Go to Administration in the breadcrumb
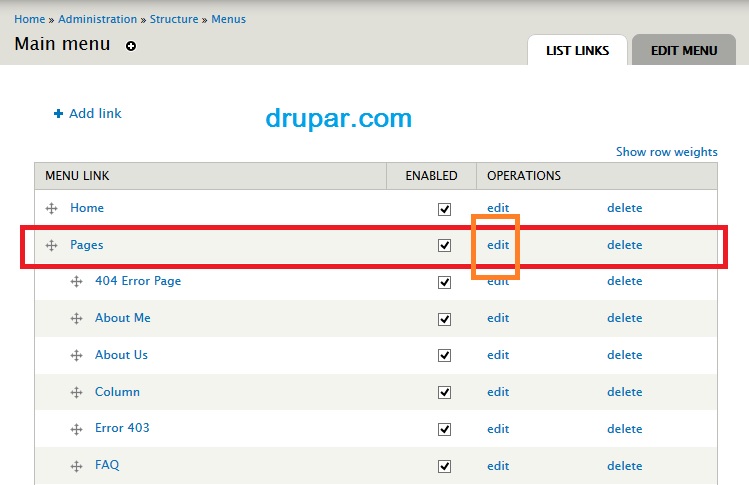This screenshot has width=749, height=485. click(97, 19)
